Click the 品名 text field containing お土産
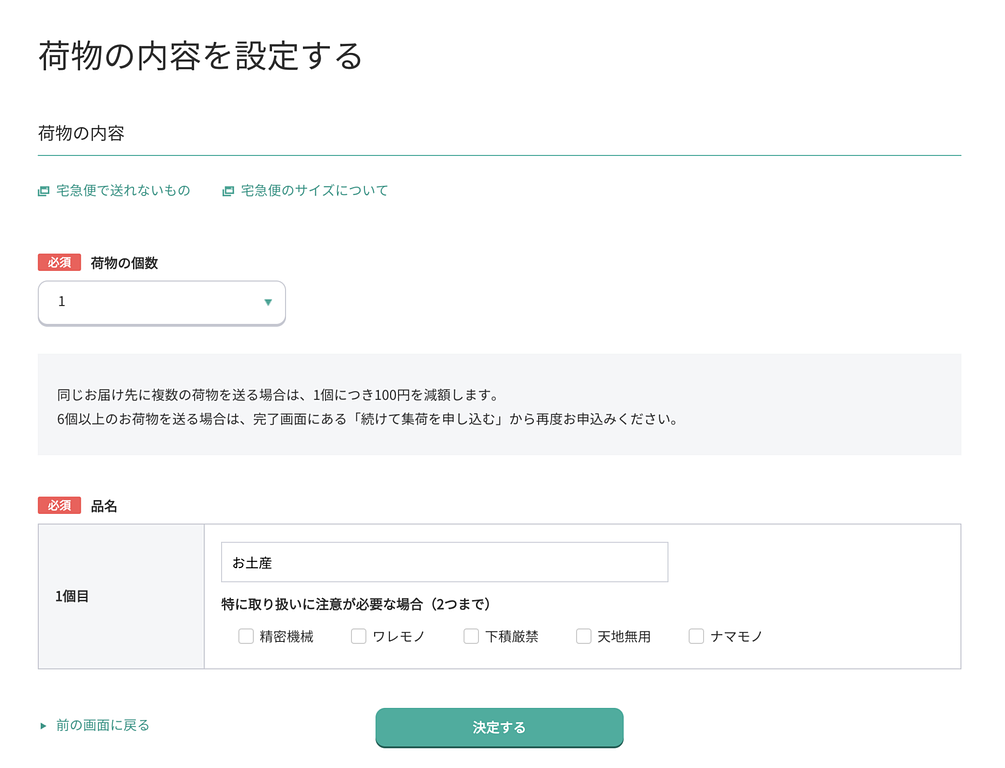Screen dimensions: 1005x768 click(444, 562)
